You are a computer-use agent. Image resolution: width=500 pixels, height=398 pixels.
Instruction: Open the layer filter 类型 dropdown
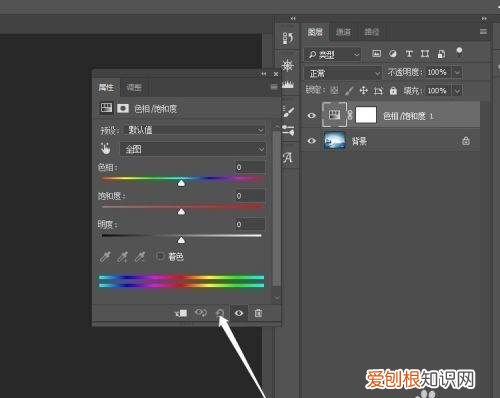click(x=333, y=54)
